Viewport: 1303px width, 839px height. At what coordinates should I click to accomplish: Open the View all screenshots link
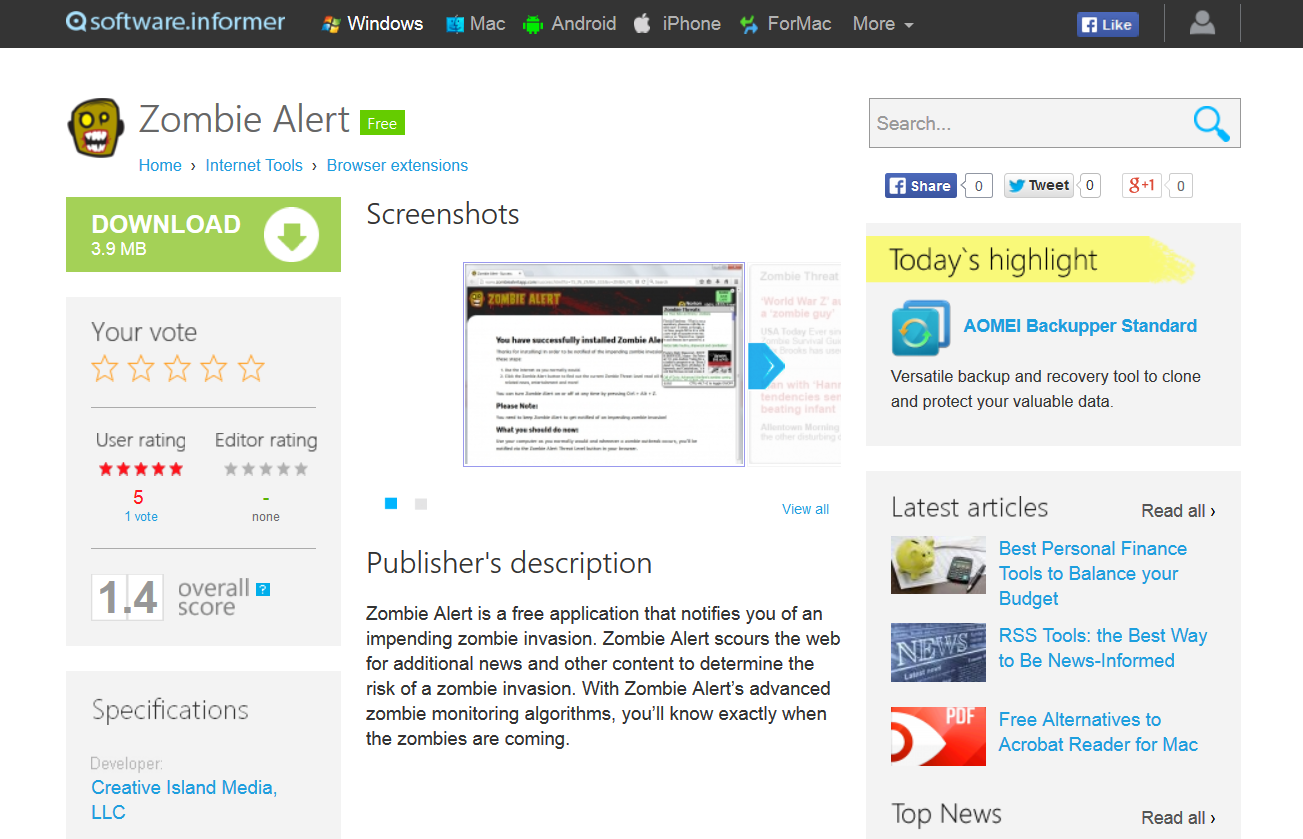[x=805, y=509]
